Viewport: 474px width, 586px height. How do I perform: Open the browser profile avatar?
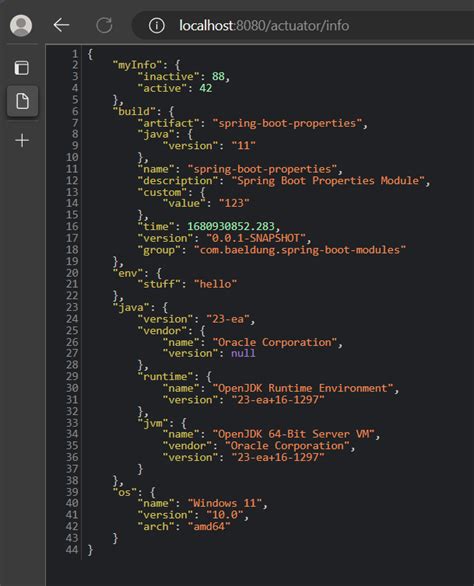21,25
